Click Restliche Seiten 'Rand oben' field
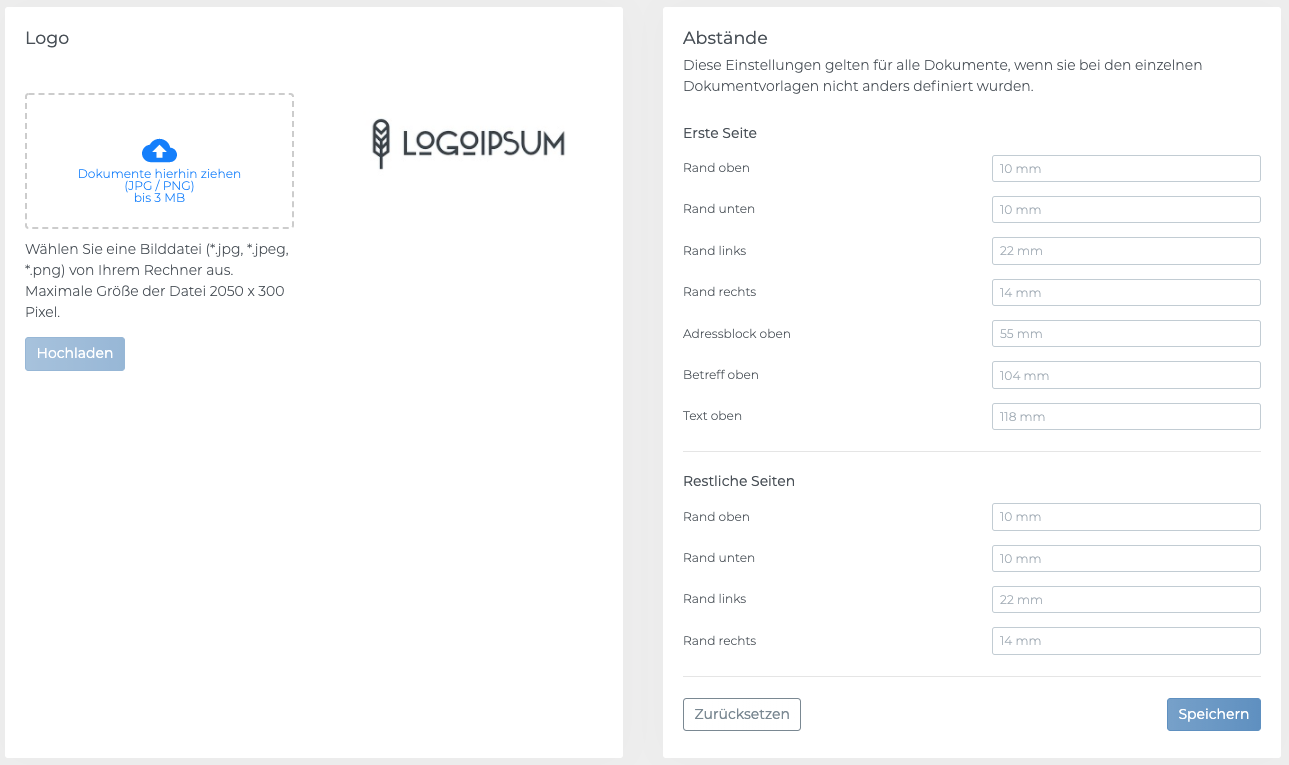 [1125, 517]
